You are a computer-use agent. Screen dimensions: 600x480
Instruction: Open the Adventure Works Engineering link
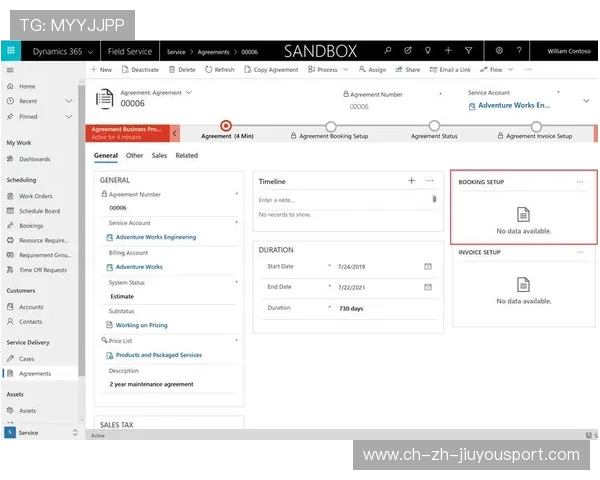pyautogui.click(x=155, y=237)
